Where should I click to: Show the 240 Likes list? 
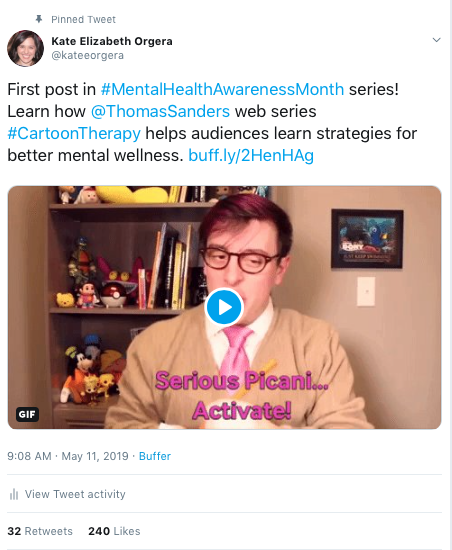click(114, 531)
